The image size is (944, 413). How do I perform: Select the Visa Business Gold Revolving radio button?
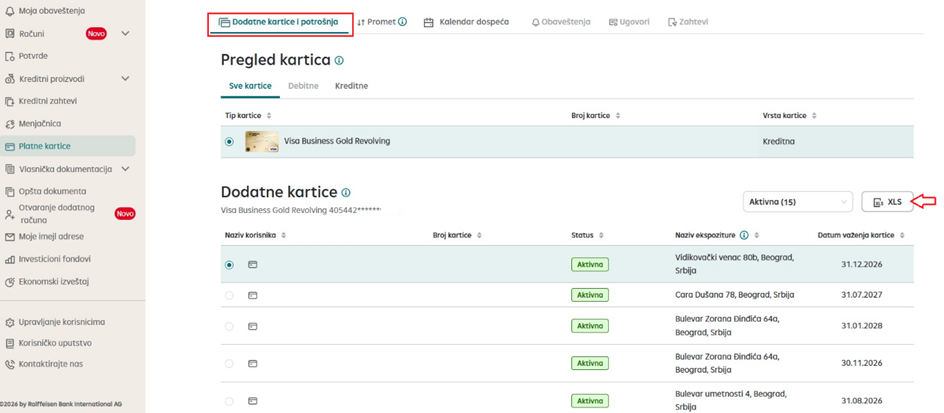[x=229, y=142]
